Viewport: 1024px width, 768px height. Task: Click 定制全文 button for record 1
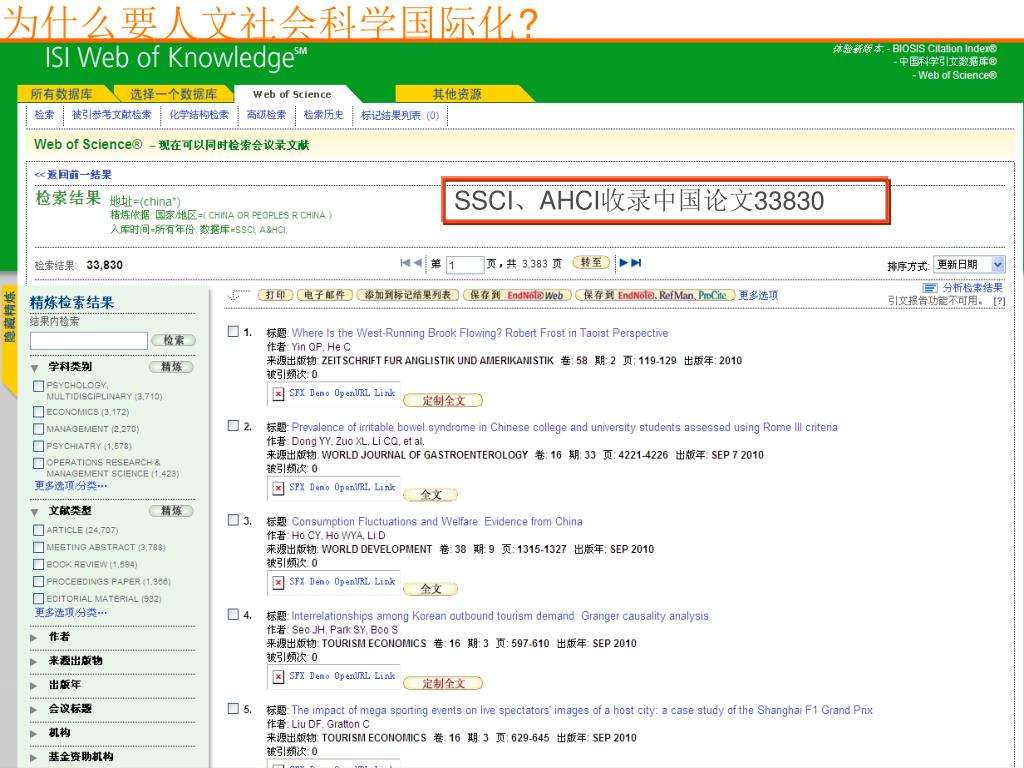[x=443, y=400]
